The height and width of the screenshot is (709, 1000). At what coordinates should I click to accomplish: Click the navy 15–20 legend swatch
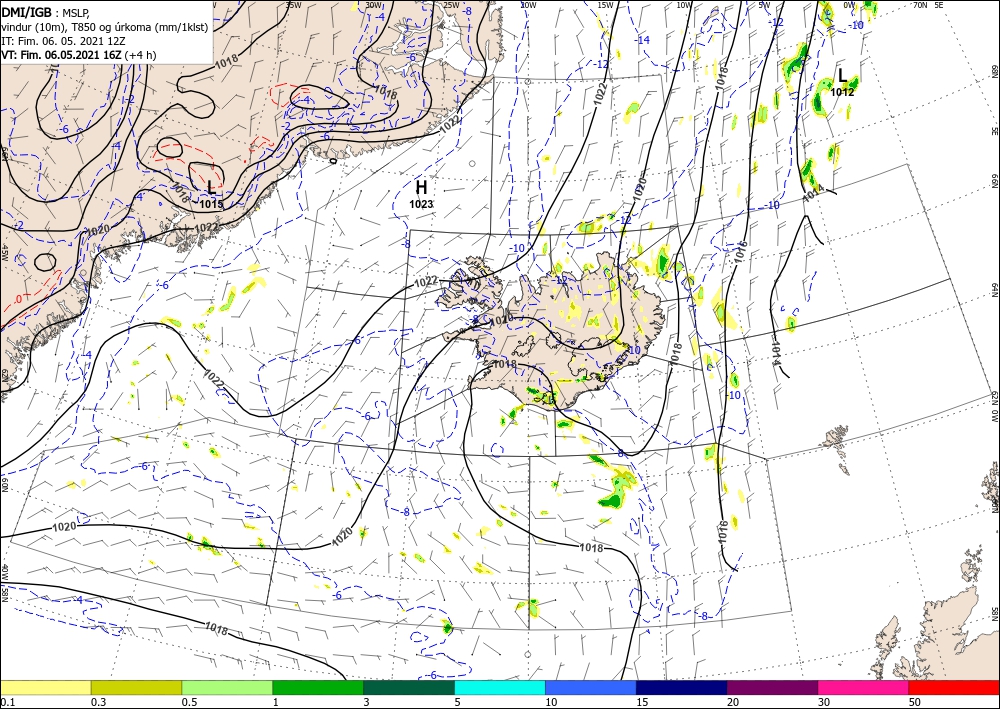tap(682, 687)
